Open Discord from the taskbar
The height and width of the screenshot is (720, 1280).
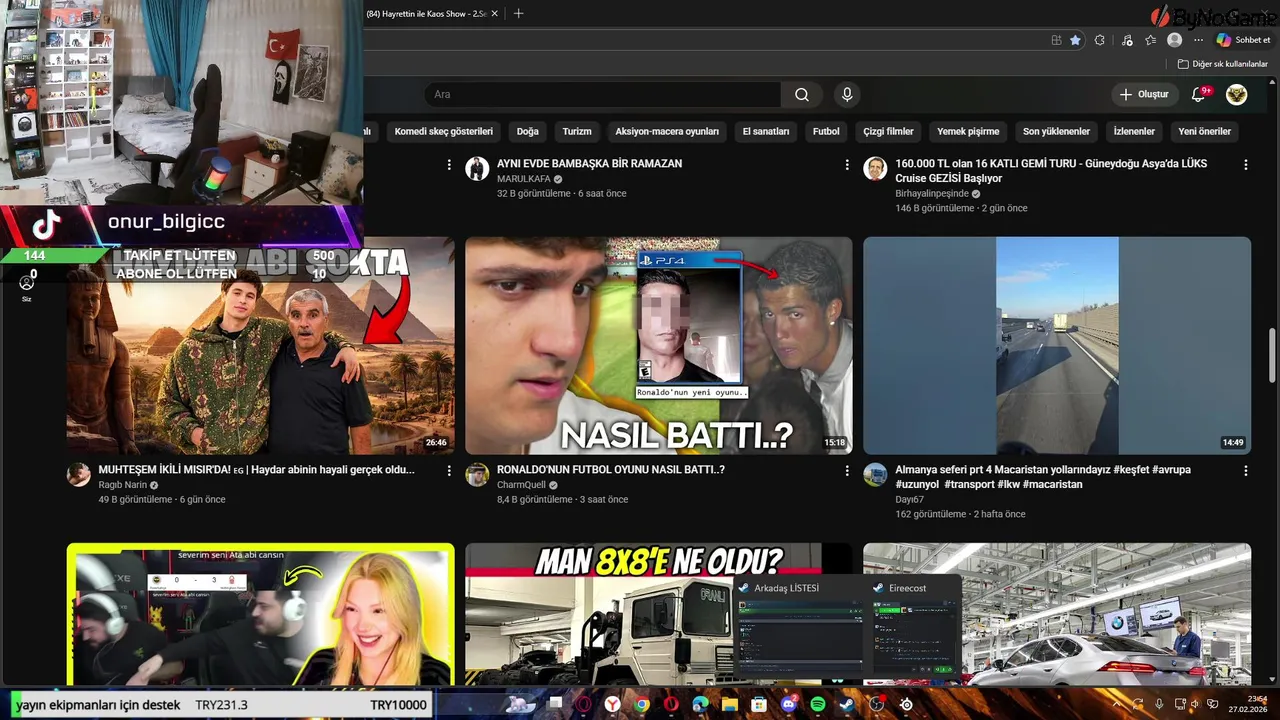[x=789, y=704]
